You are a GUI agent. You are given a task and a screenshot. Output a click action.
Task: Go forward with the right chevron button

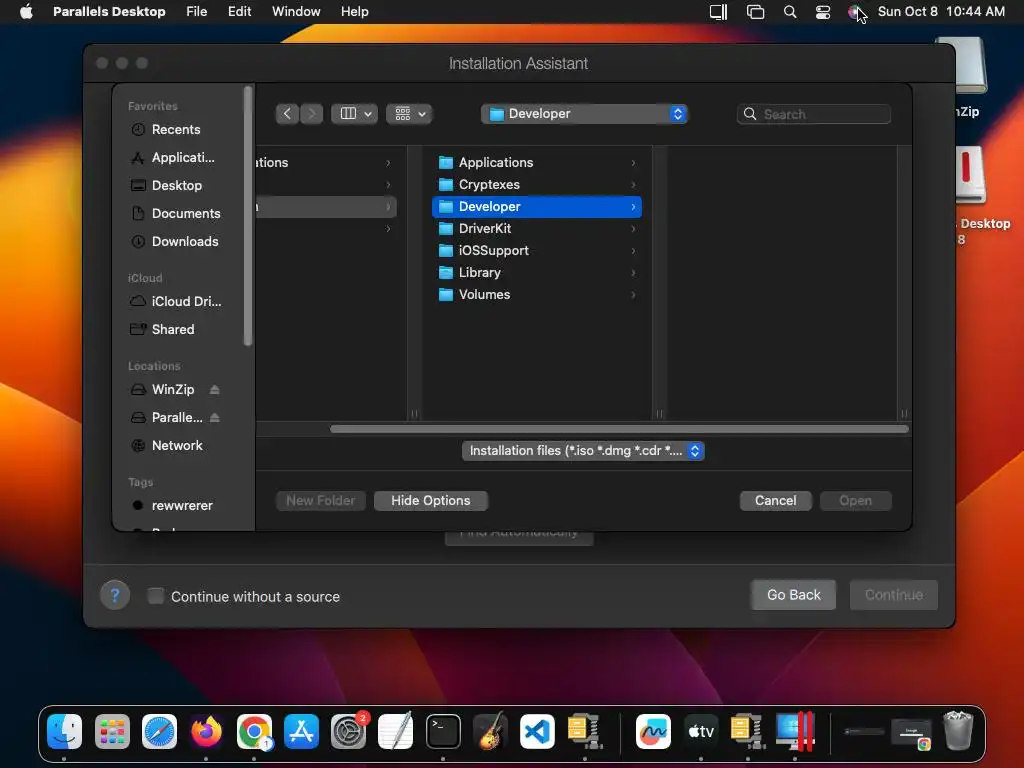(x=312, y=114)
